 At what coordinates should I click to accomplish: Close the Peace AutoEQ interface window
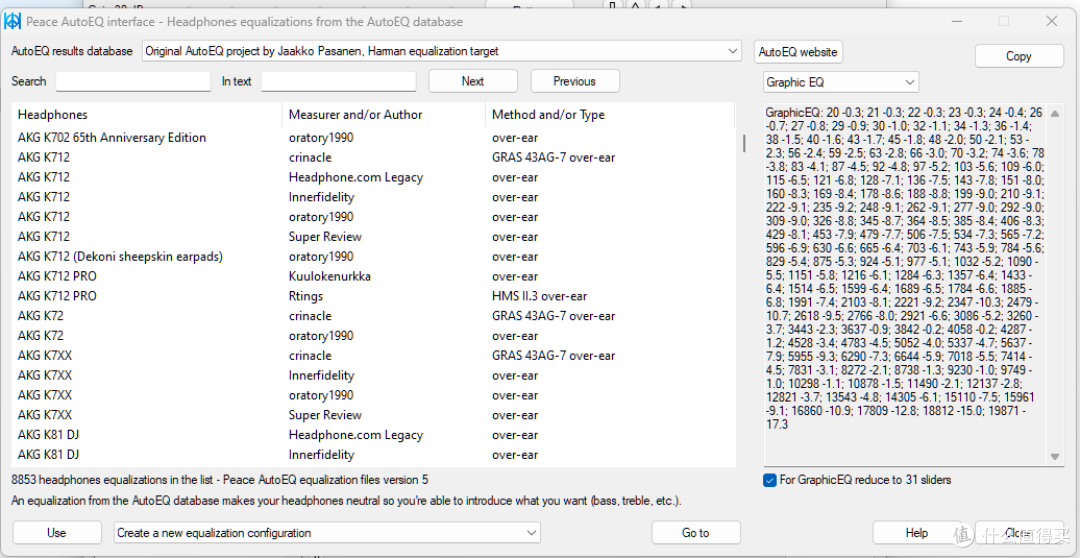(x=1052, y=21)
